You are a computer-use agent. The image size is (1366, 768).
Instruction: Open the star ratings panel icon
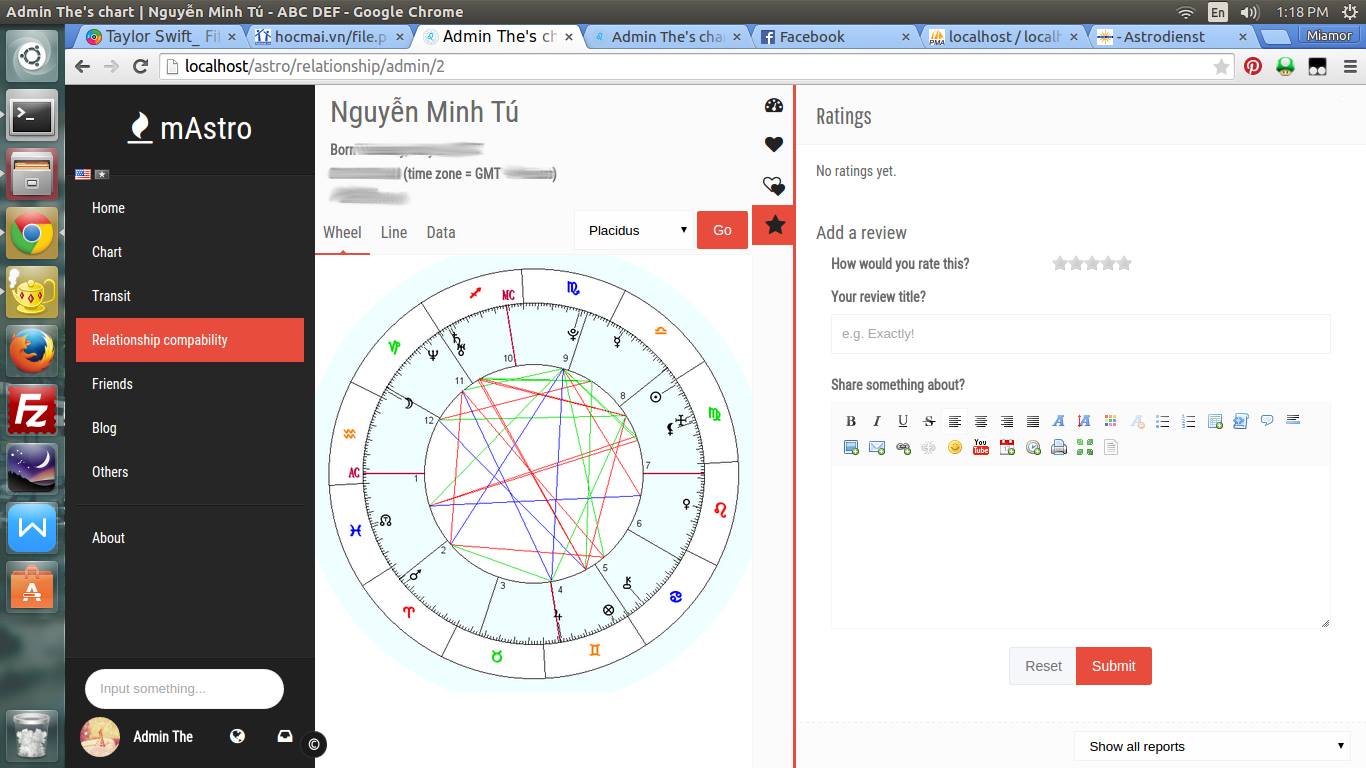click(774, 225)
